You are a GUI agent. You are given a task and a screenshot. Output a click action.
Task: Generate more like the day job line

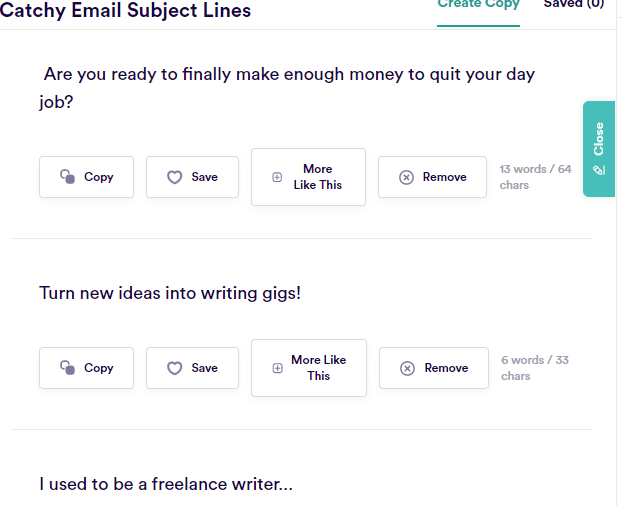point(308,177)
